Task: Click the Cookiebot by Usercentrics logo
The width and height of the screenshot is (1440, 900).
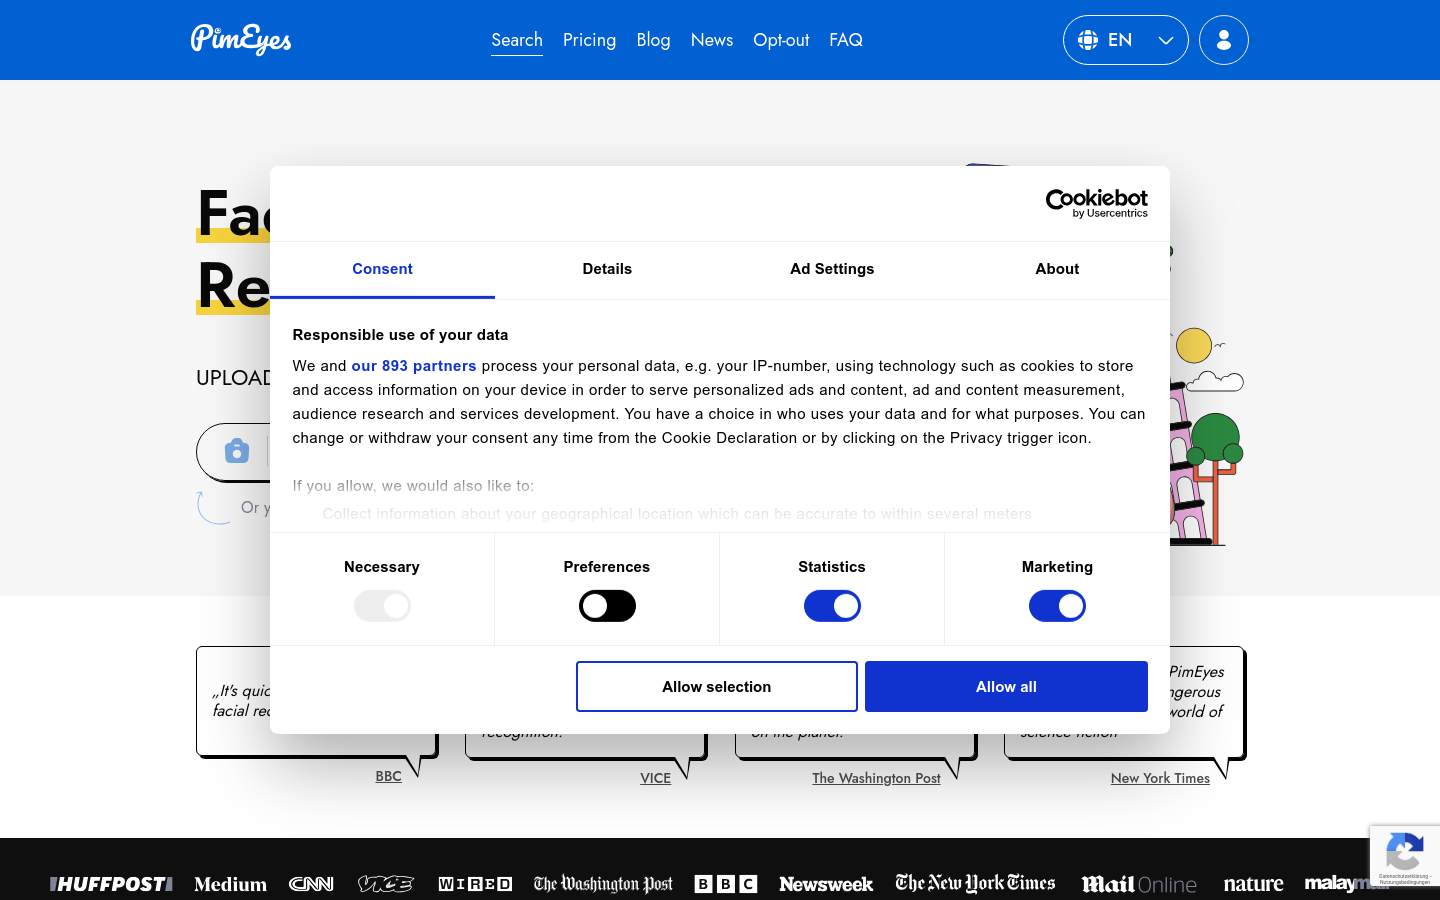Action: click(x=1096, y=203)
